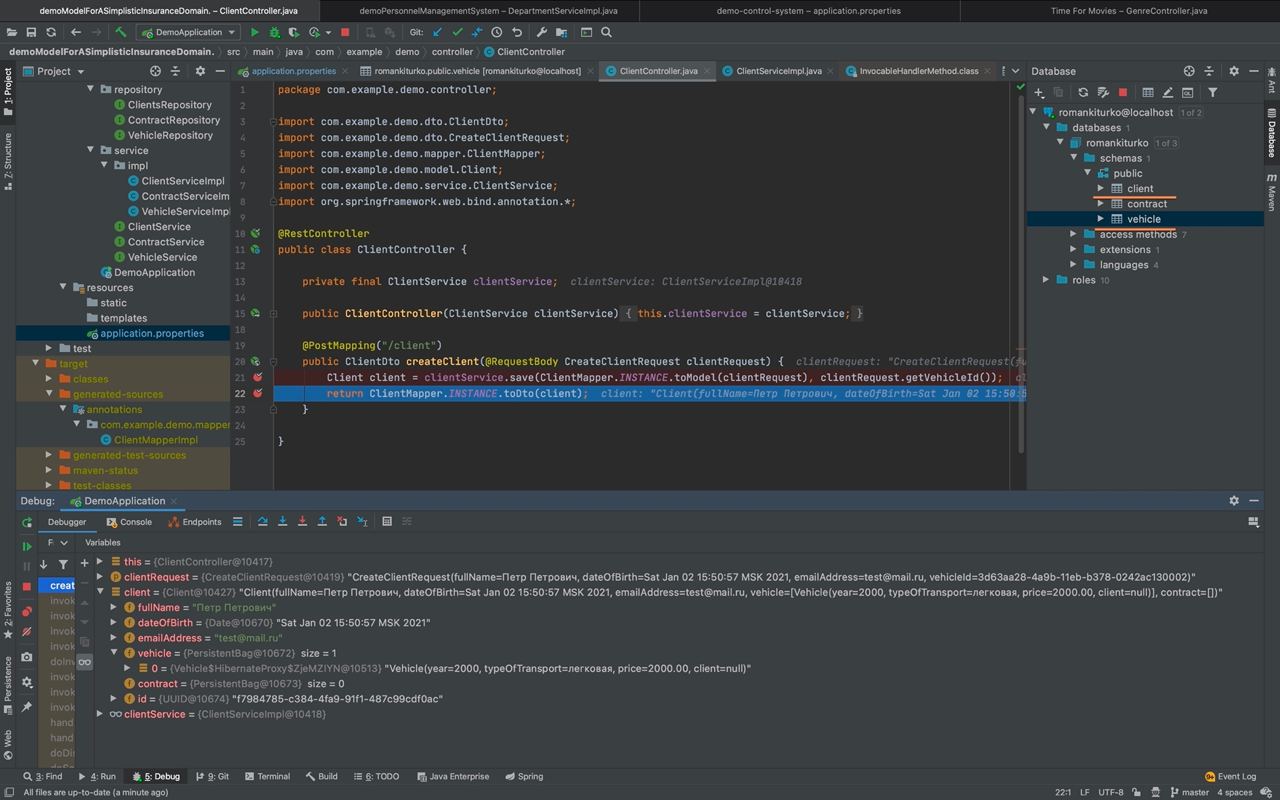1280x800 pixels.
Task: Click the Git Rollback arrow icon
Action: 517,32
